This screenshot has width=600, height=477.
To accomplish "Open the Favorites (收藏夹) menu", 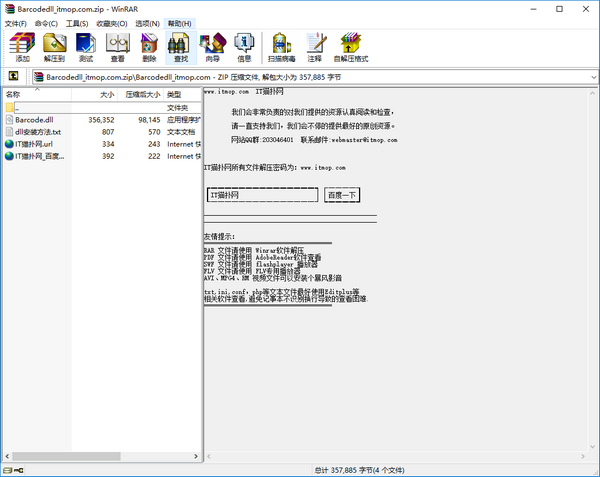I will pyautogui.click(x=111, y=24).
